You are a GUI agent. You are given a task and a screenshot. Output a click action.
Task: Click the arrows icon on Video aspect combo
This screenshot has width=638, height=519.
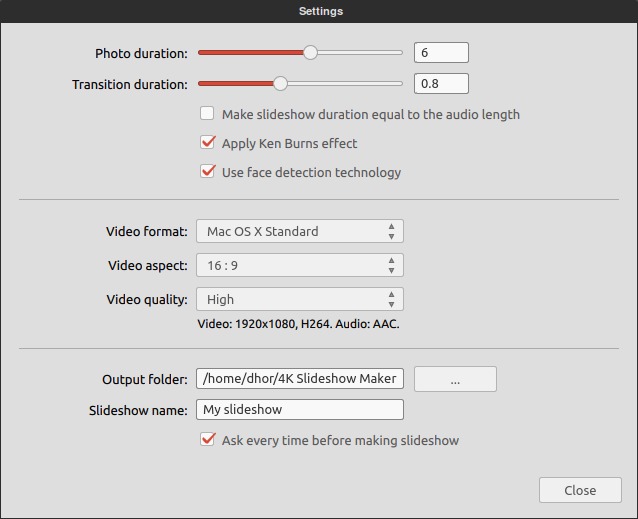click(391, 265)
